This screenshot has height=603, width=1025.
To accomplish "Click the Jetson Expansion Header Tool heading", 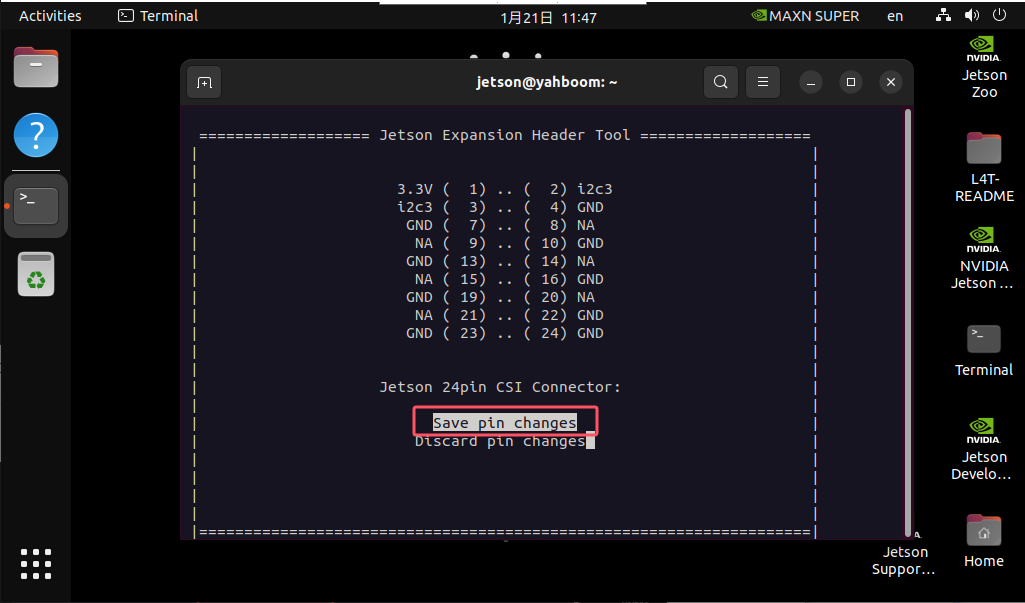I will (x=505, y=135).
